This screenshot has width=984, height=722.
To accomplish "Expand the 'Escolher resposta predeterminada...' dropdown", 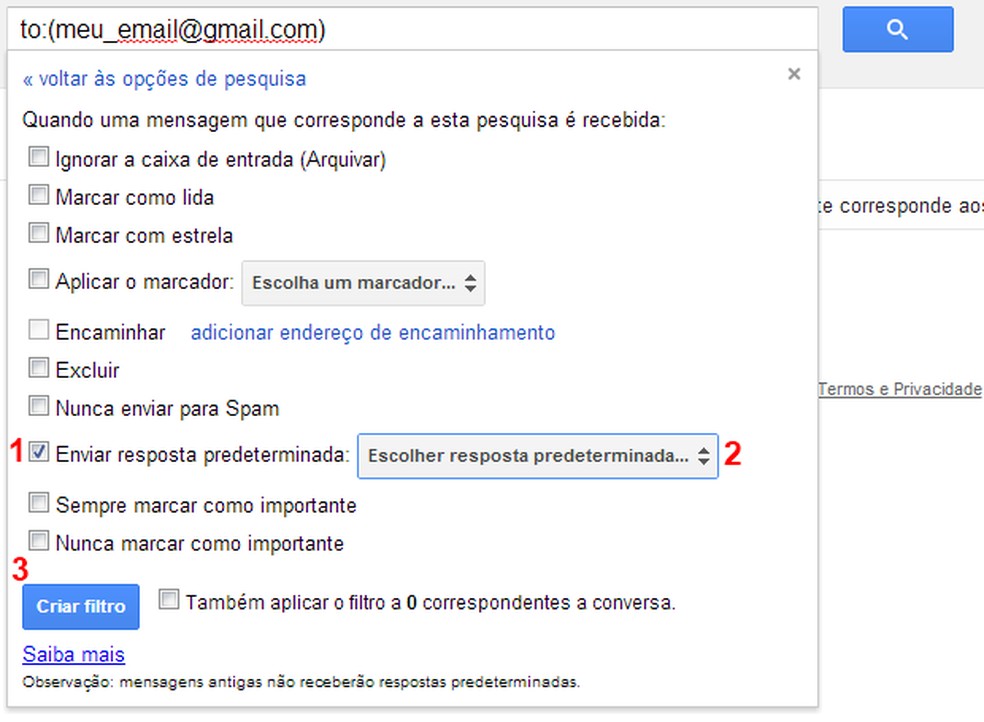I will tap(538, 456).
